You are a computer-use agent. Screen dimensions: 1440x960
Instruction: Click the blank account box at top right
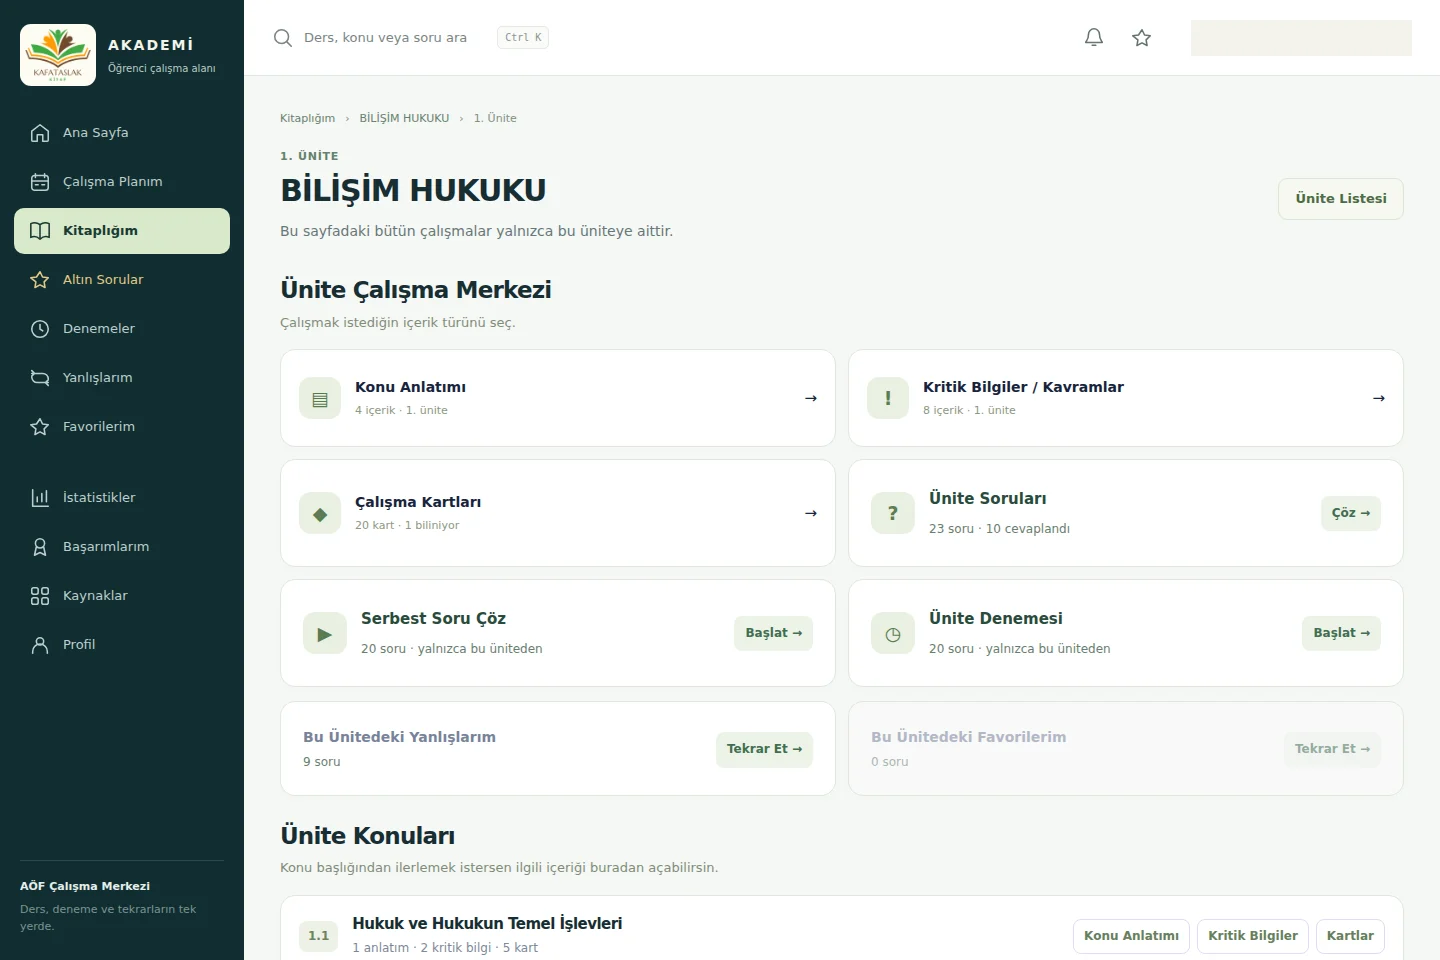coord(1301,38)
